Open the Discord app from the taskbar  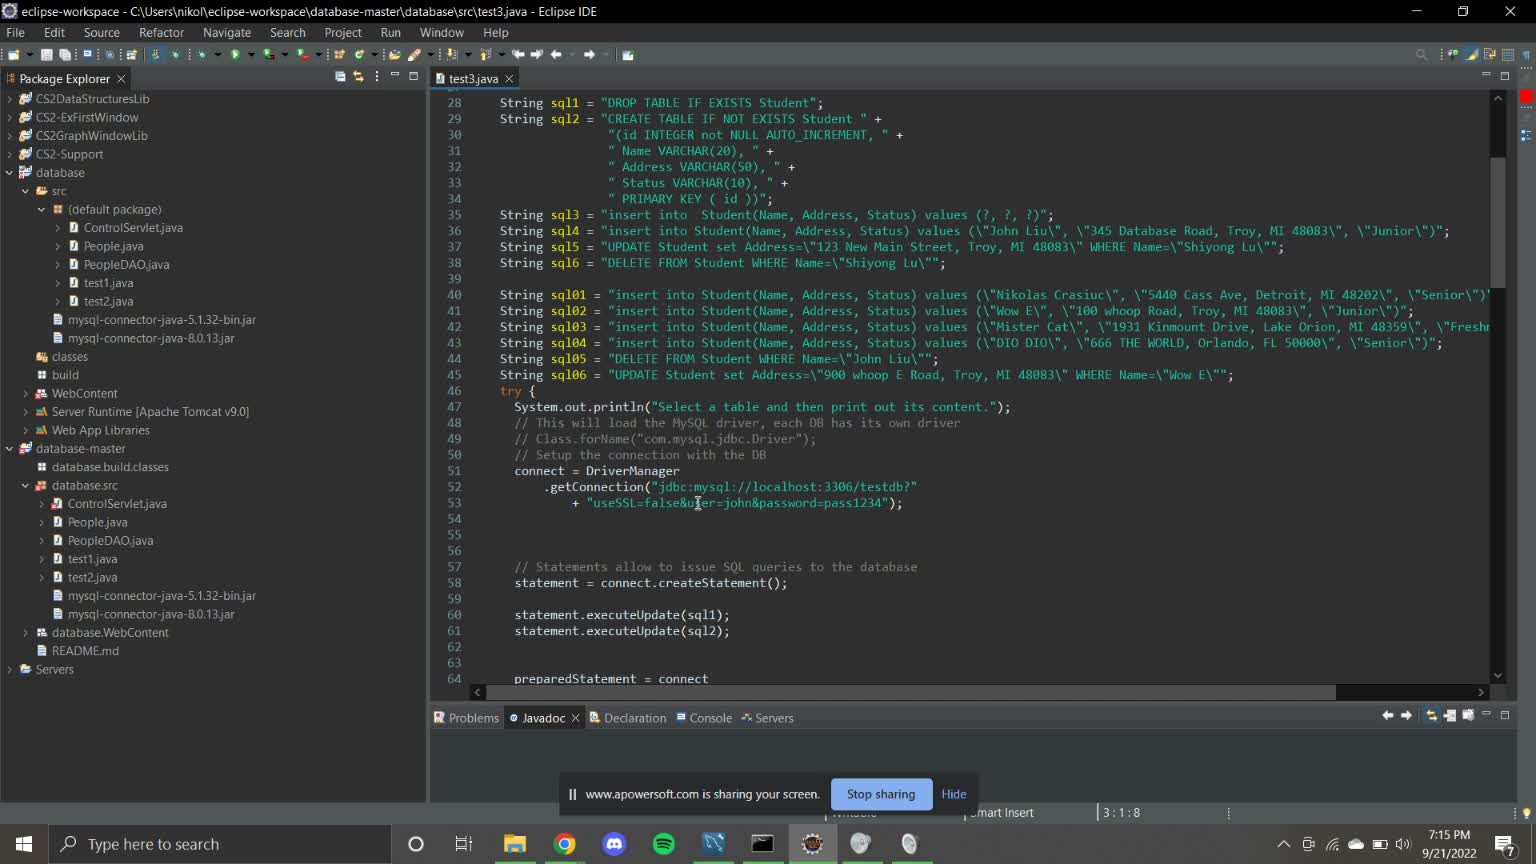pos(614,844)
